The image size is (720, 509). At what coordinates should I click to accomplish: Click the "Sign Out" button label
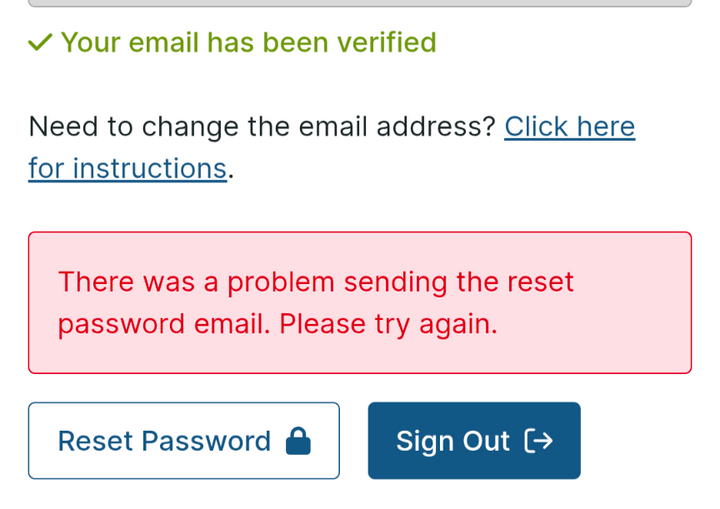coord(453,441)
